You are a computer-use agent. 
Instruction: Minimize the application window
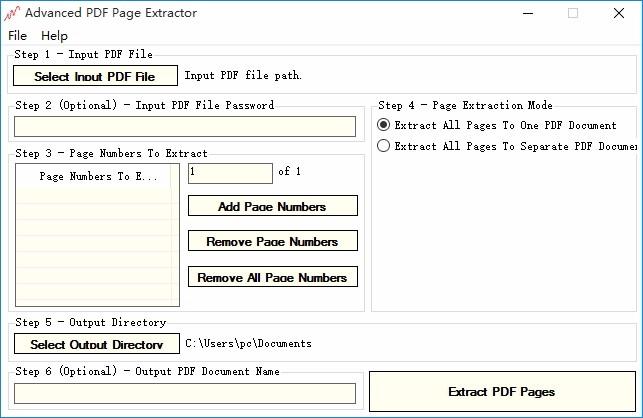527,13
